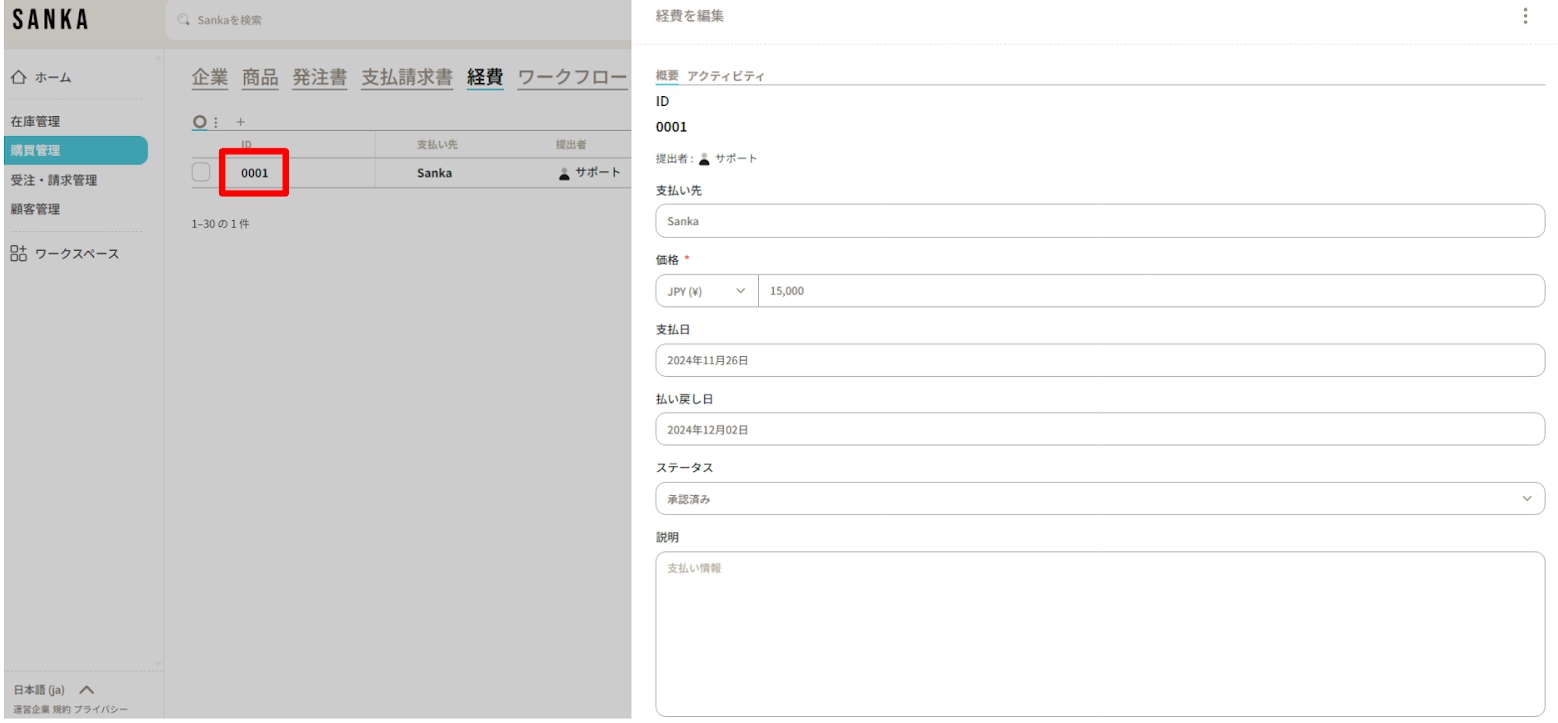1558x723 pixels.
Task: Open the view options three-dot icon above table
Action: pos(216,122)
